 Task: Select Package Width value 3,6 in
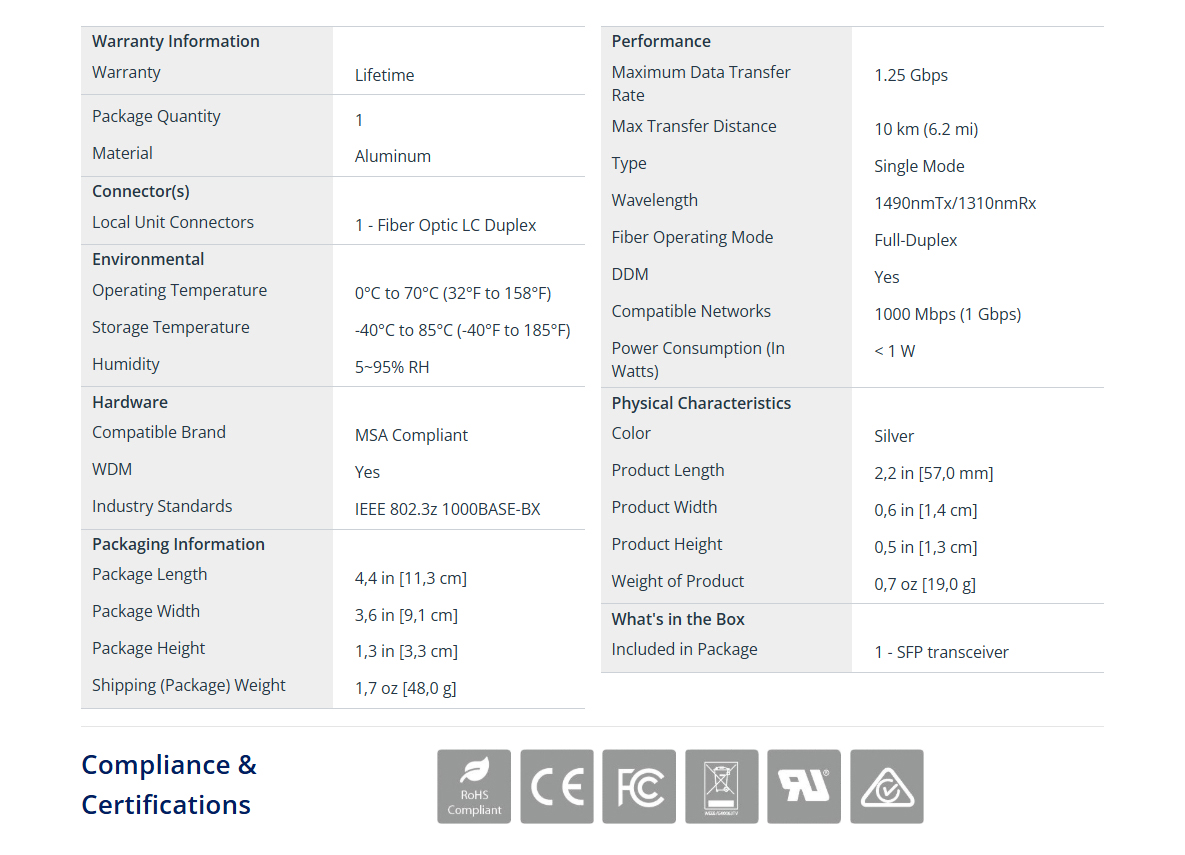click(406, 615)
